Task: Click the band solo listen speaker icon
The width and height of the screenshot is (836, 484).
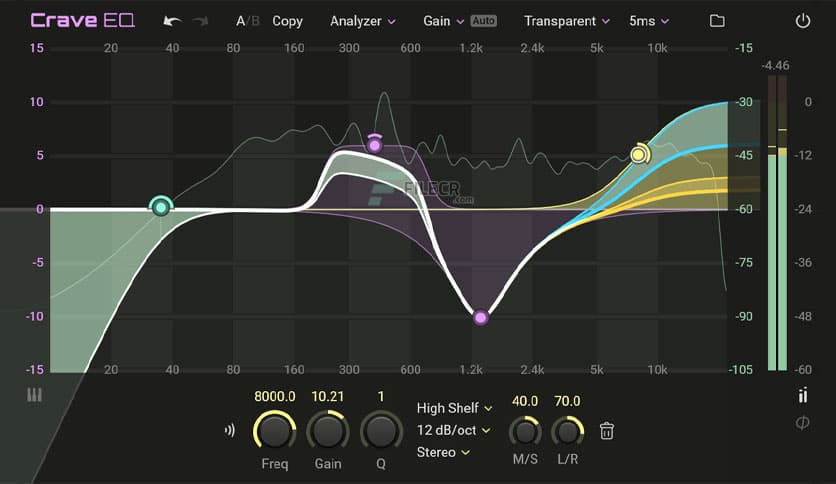Action: point(230,430)
